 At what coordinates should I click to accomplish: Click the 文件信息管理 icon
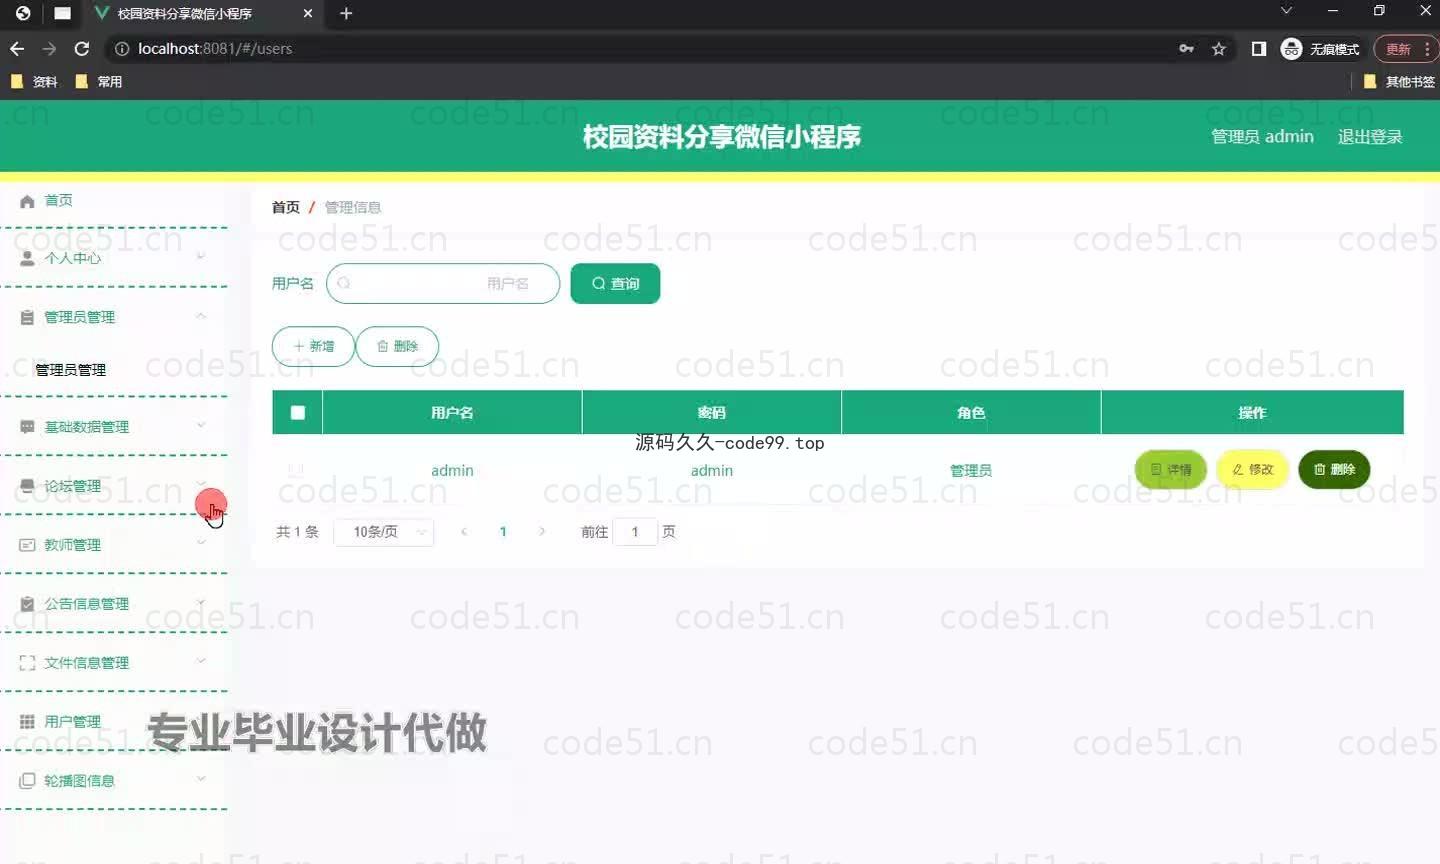point(27,663)
